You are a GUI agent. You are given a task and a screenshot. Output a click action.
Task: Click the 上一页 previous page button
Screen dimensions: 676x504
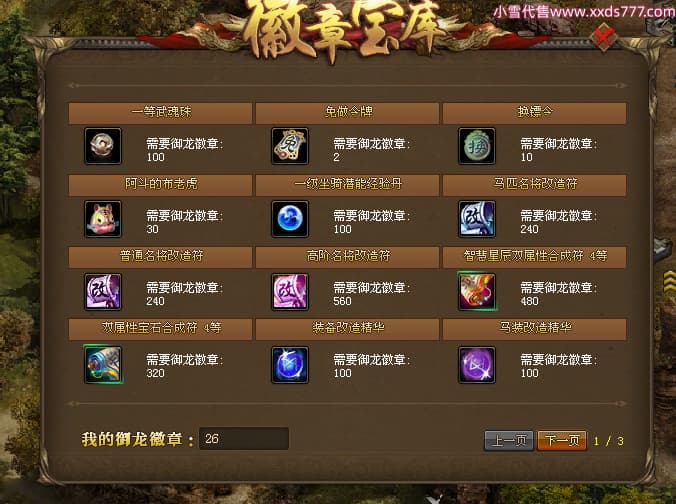point(509,440)
